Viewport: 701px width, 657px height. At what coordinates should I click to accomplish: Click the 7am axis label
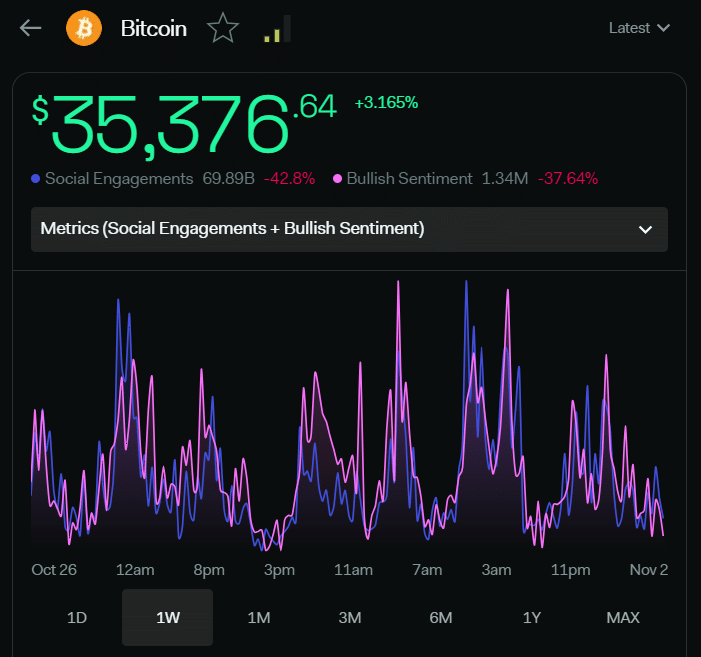tap(427, 570)
